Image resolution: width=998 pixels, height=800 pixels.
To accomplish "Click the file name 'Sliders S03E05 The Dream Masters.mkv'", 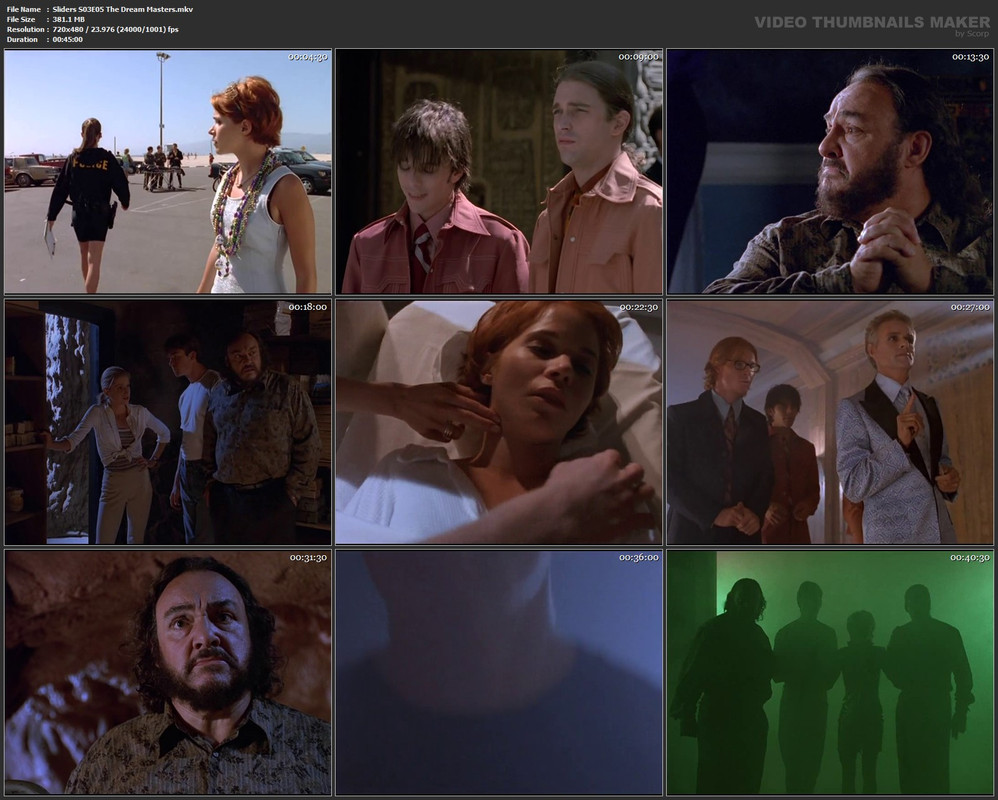I will (x=123, y=10).
